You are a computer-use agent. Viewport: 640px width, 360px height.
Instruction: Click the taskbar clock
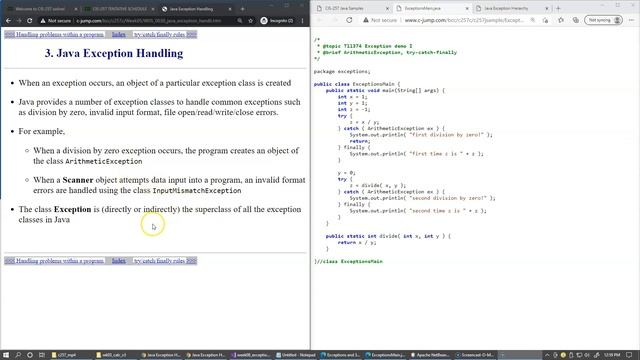click(612, 355)
